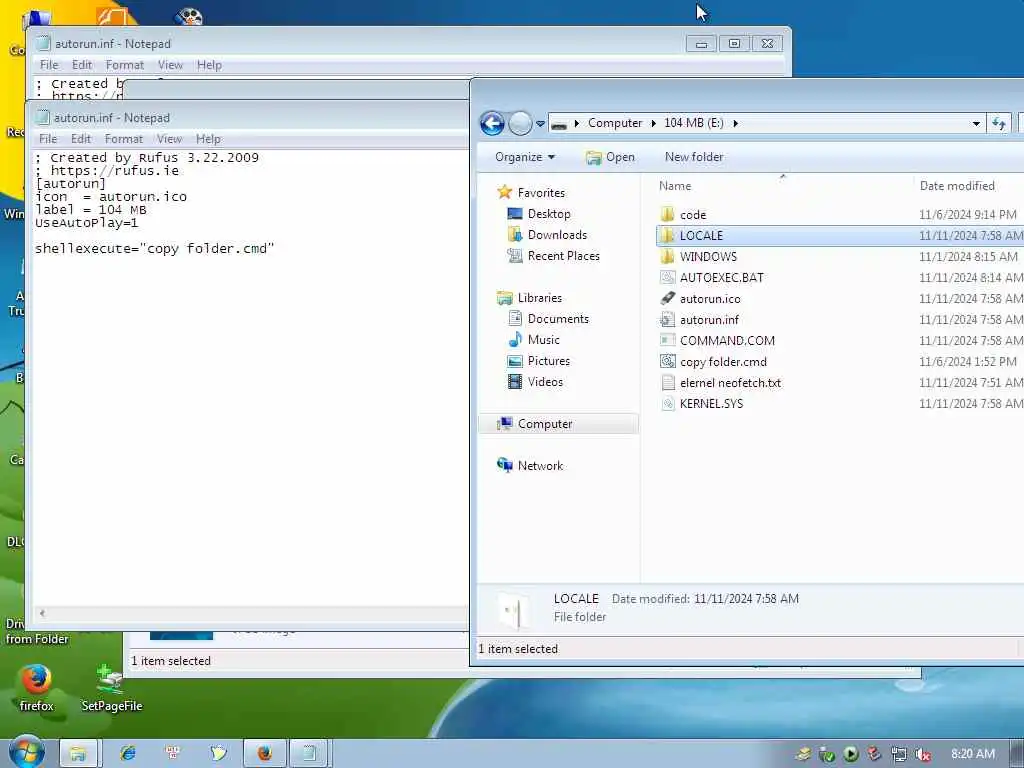Open the Organize dropdown menu
Screen dimensions: 1024x768
click(524, 157)
